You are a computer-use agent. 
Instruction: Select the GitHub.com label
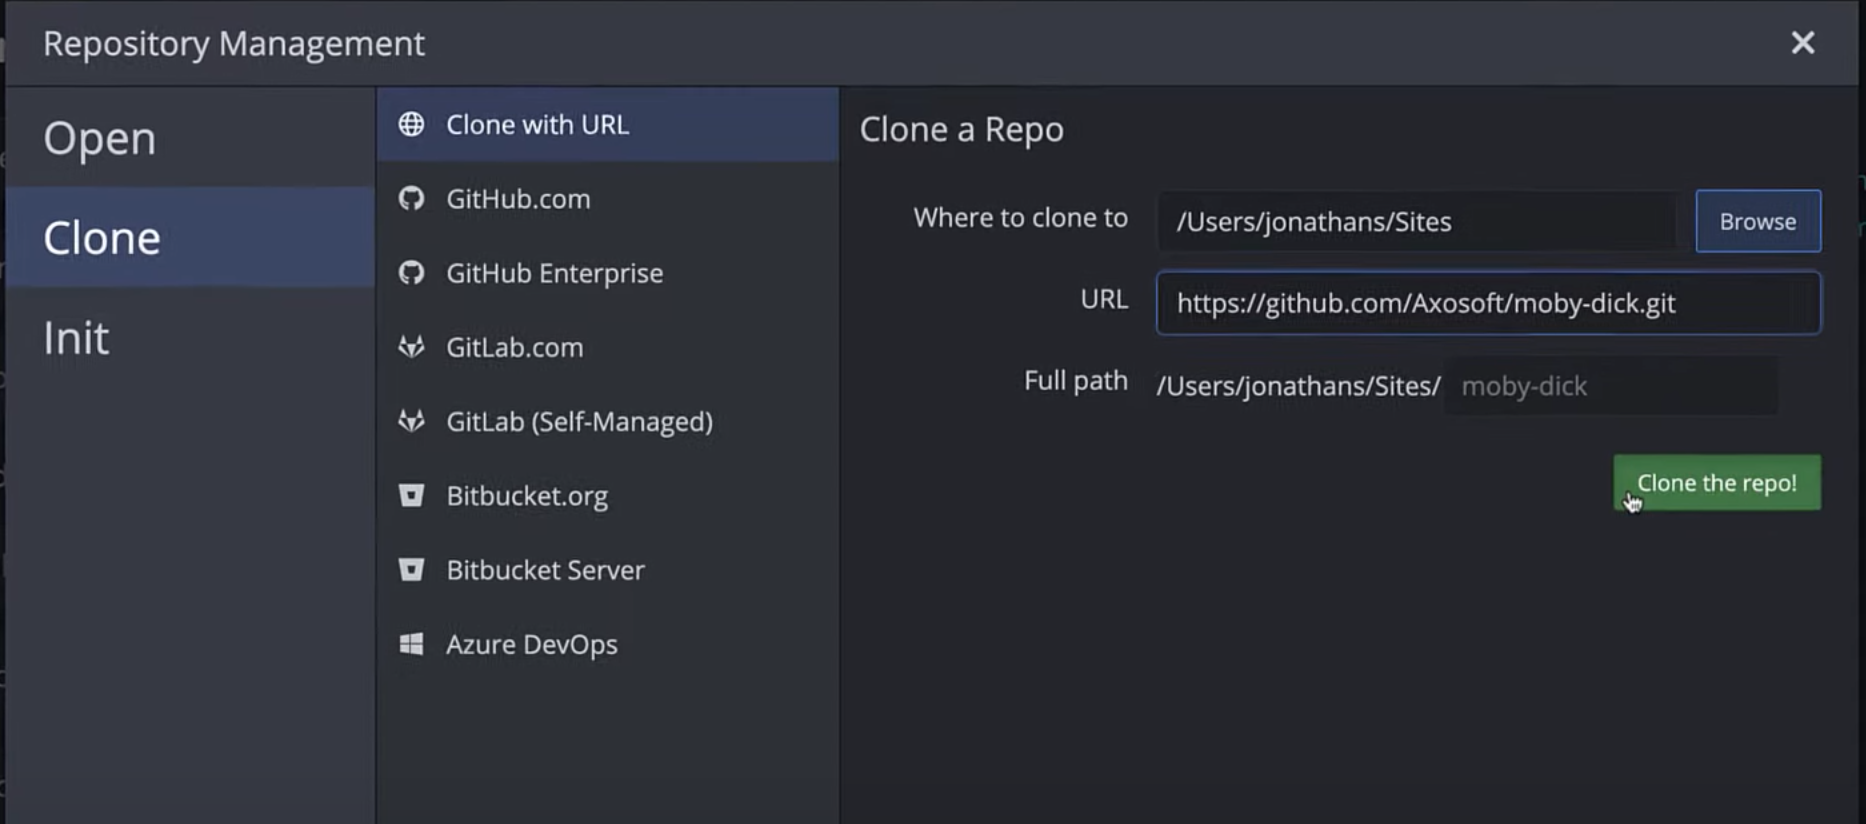[x=518, y=198]
